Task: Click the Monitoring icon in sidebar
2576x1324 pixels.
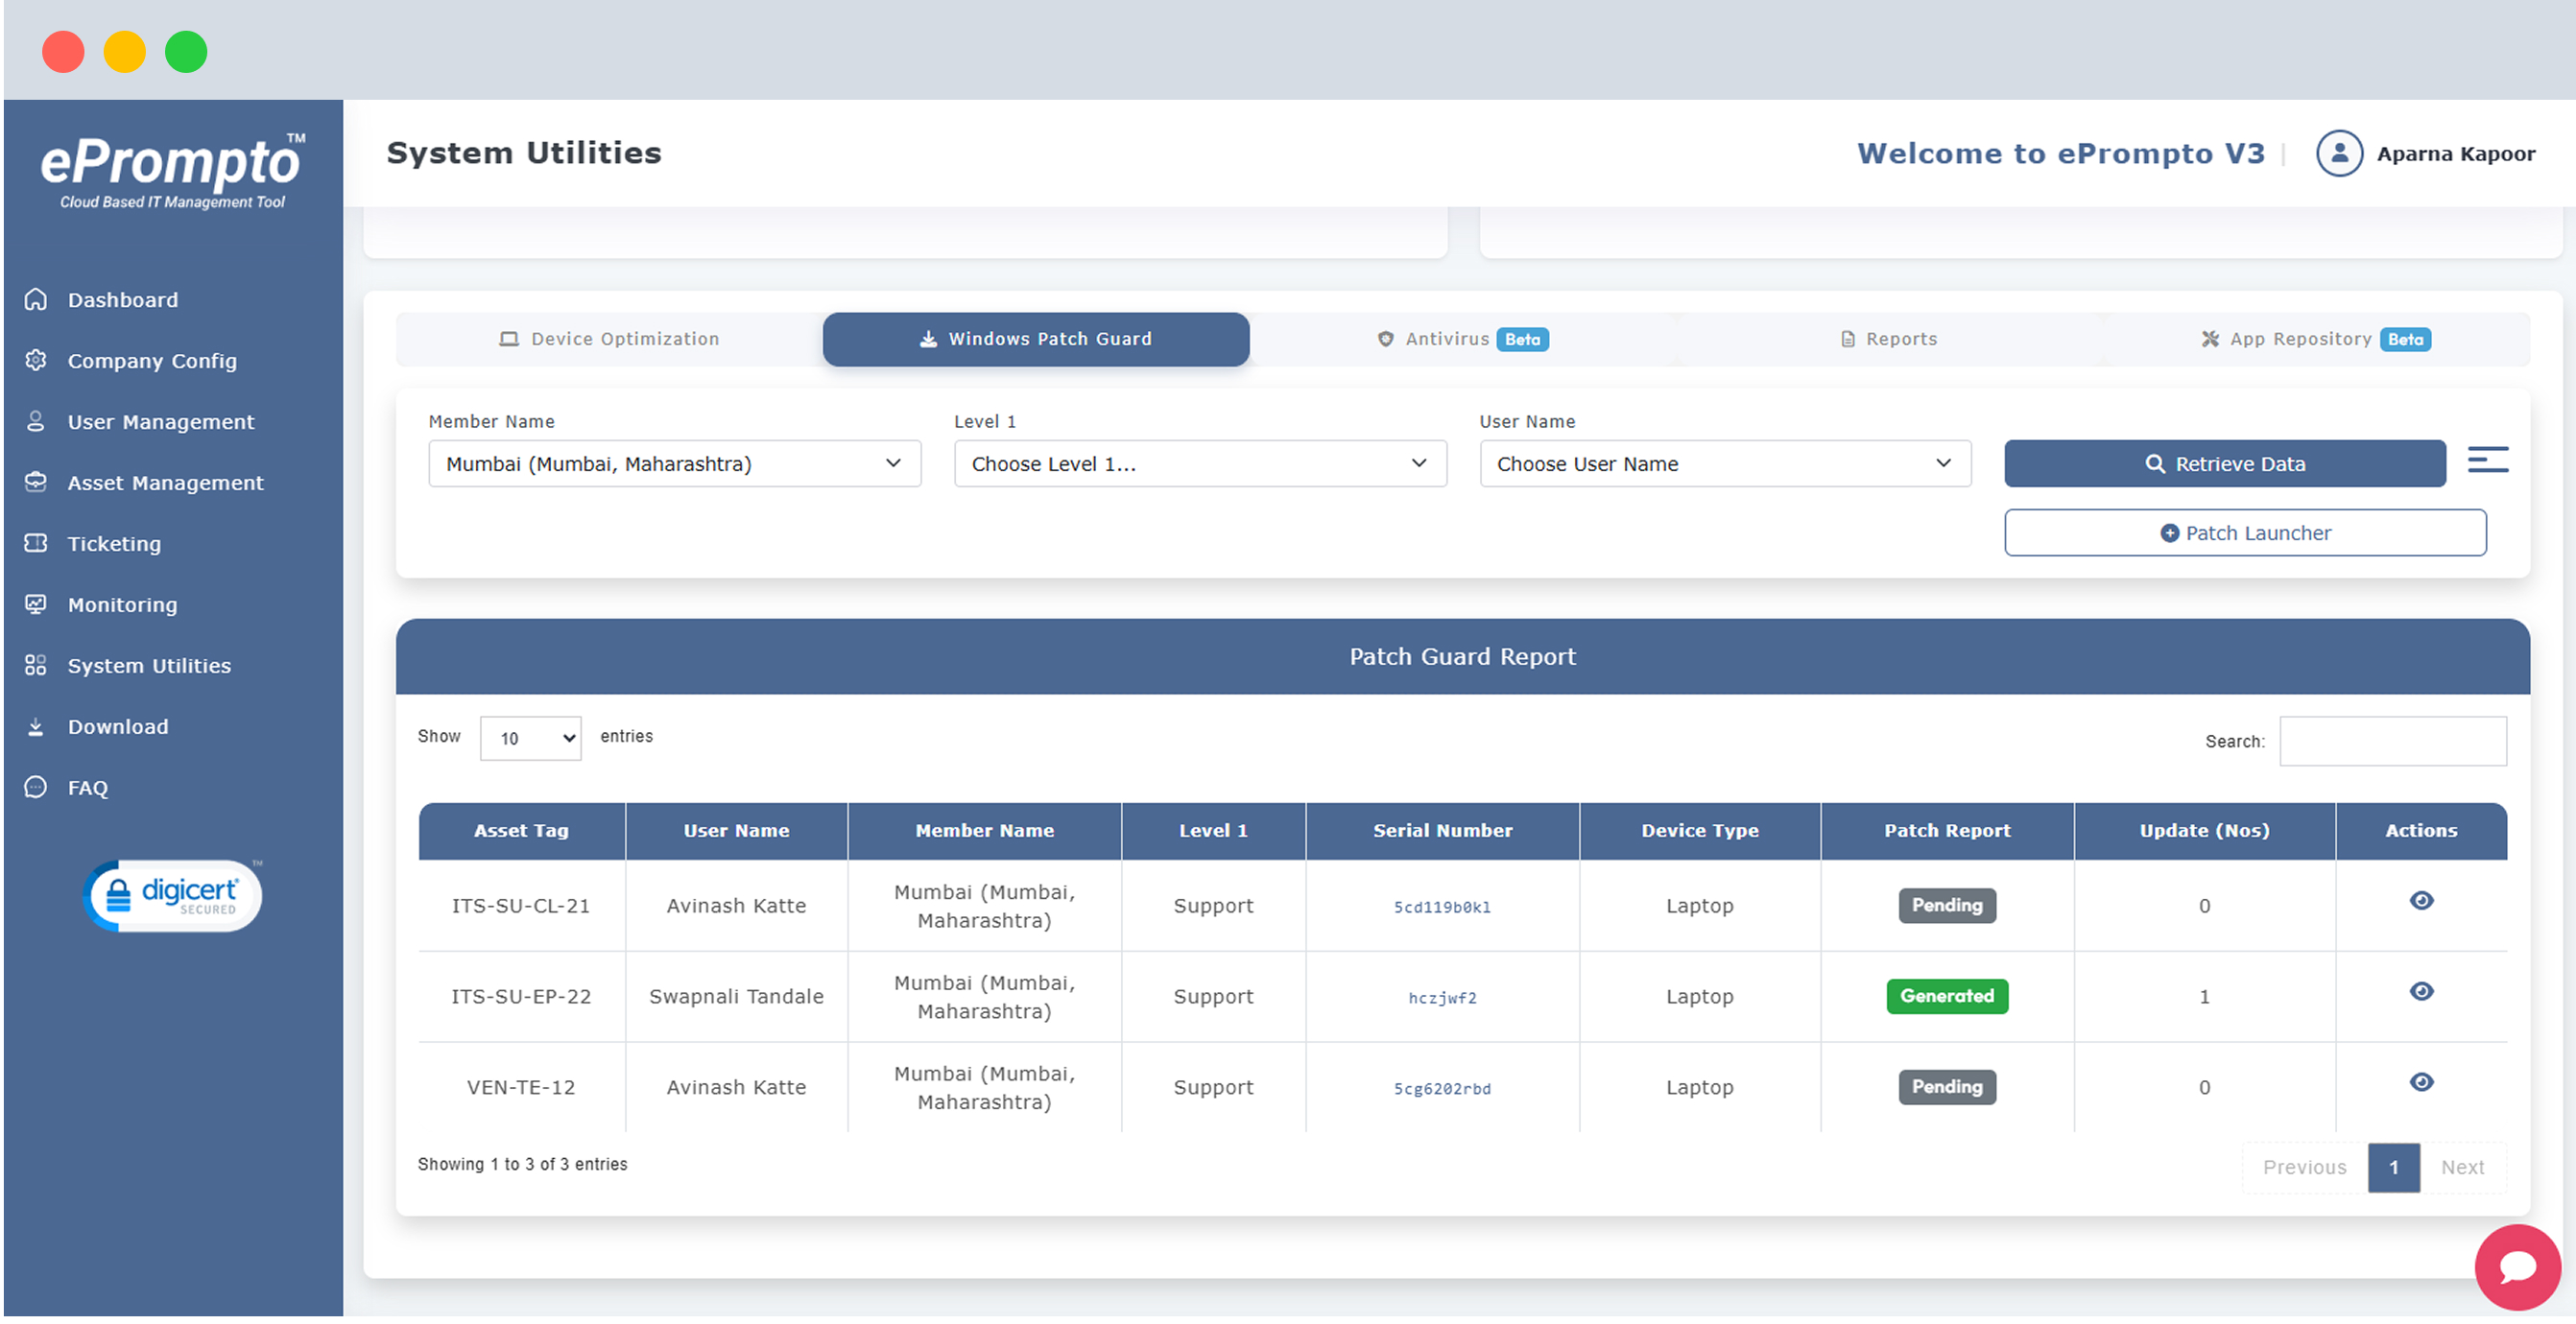Action: click(x=36, y=605)
